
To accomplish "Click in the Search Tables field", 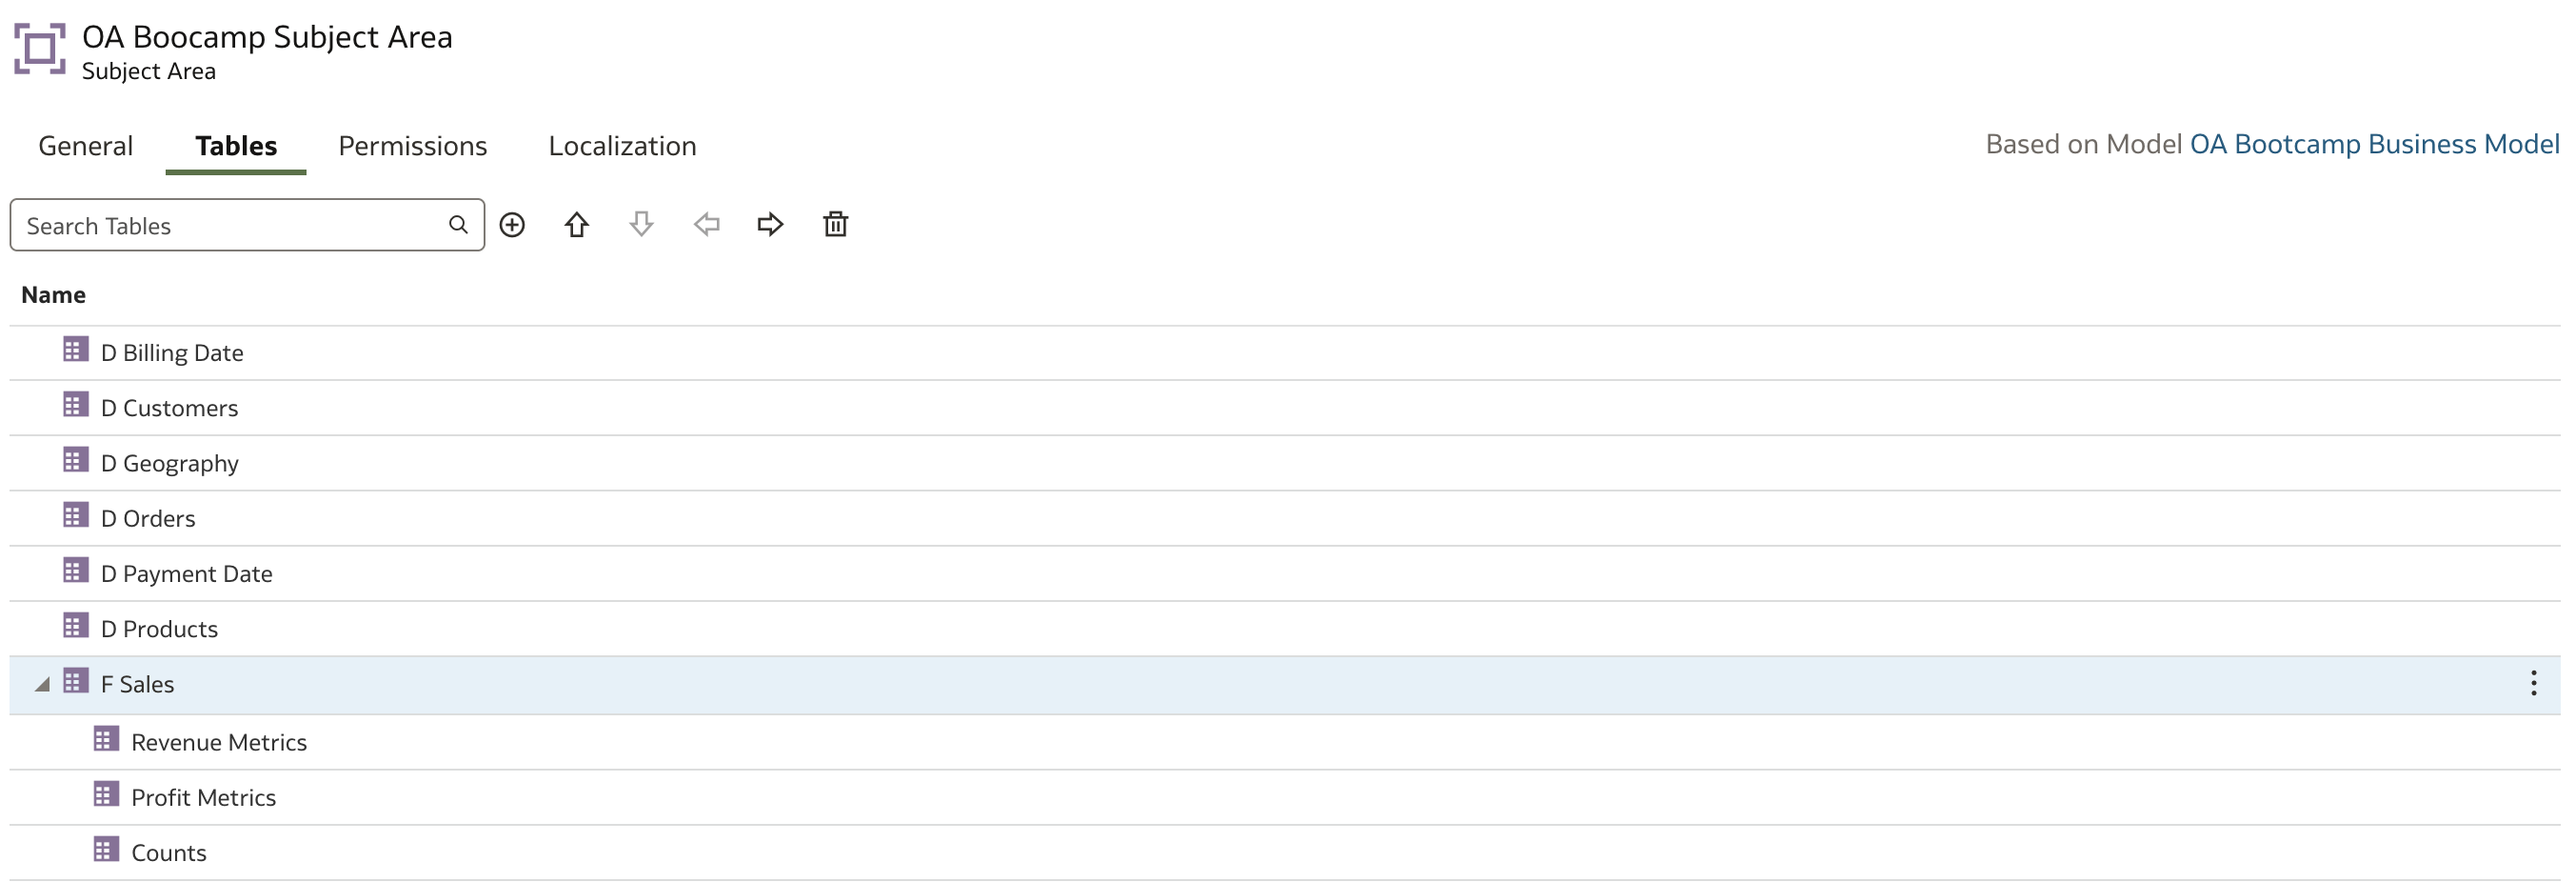I will coord(247,225).
